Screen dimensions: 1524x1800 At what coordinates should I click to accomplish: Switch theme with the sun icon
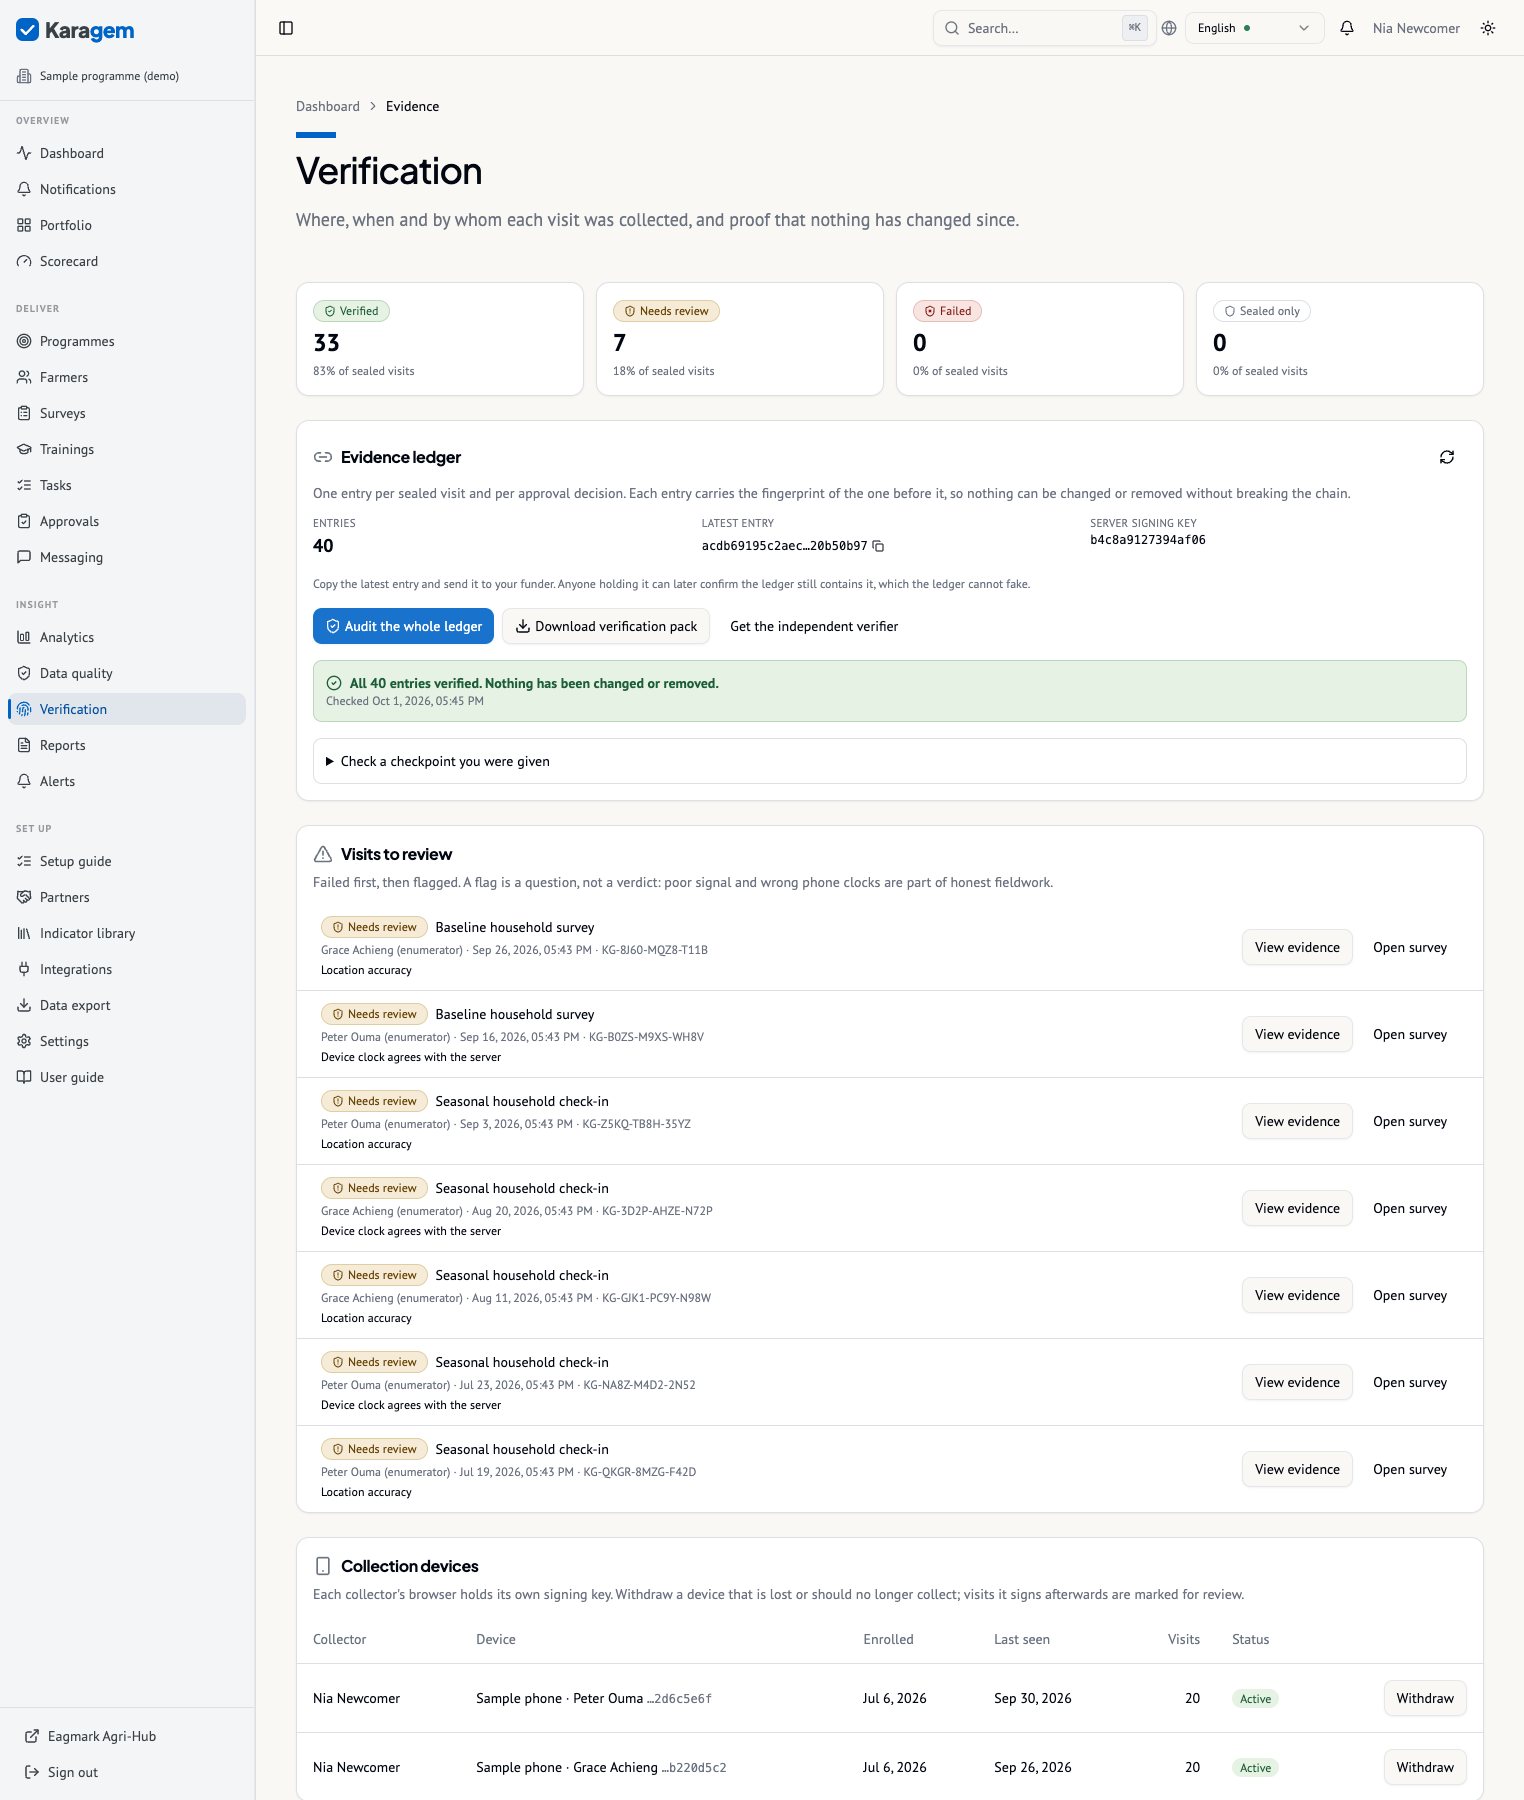click(1488, 28)
